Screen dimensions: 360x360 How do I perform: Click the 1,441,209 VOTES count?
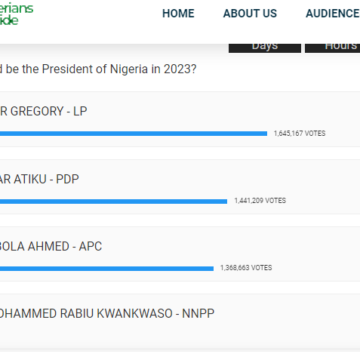(260, 201)
